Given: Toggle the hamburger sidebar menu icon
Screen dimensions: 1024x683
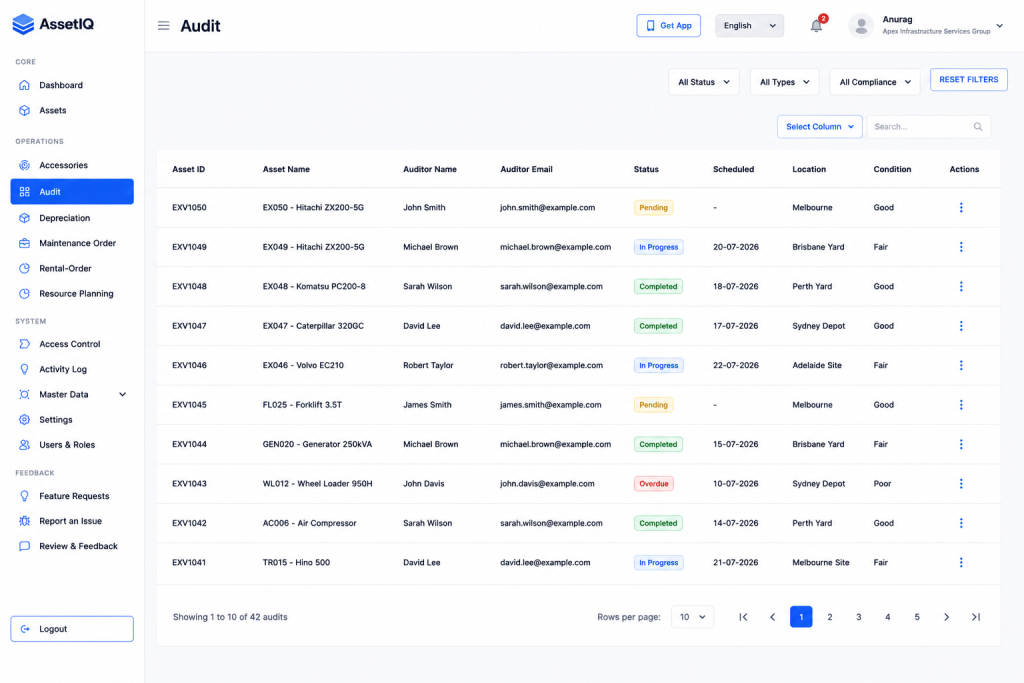Looking at the screenshot, I should [163, 25].
